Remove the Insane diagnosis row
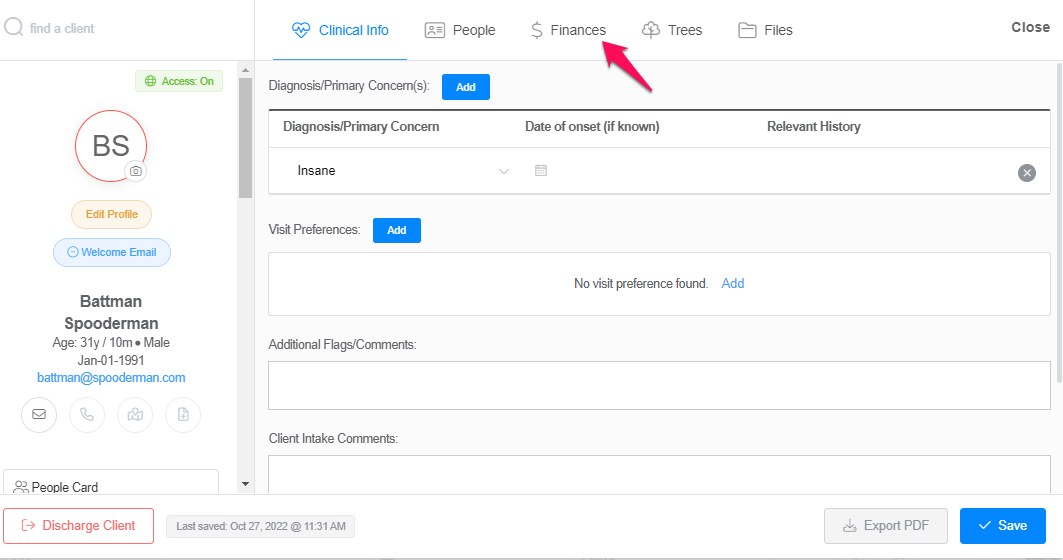Viewport: 1063px width, 560px height. pyautogui.click(x=1027, y=173)
